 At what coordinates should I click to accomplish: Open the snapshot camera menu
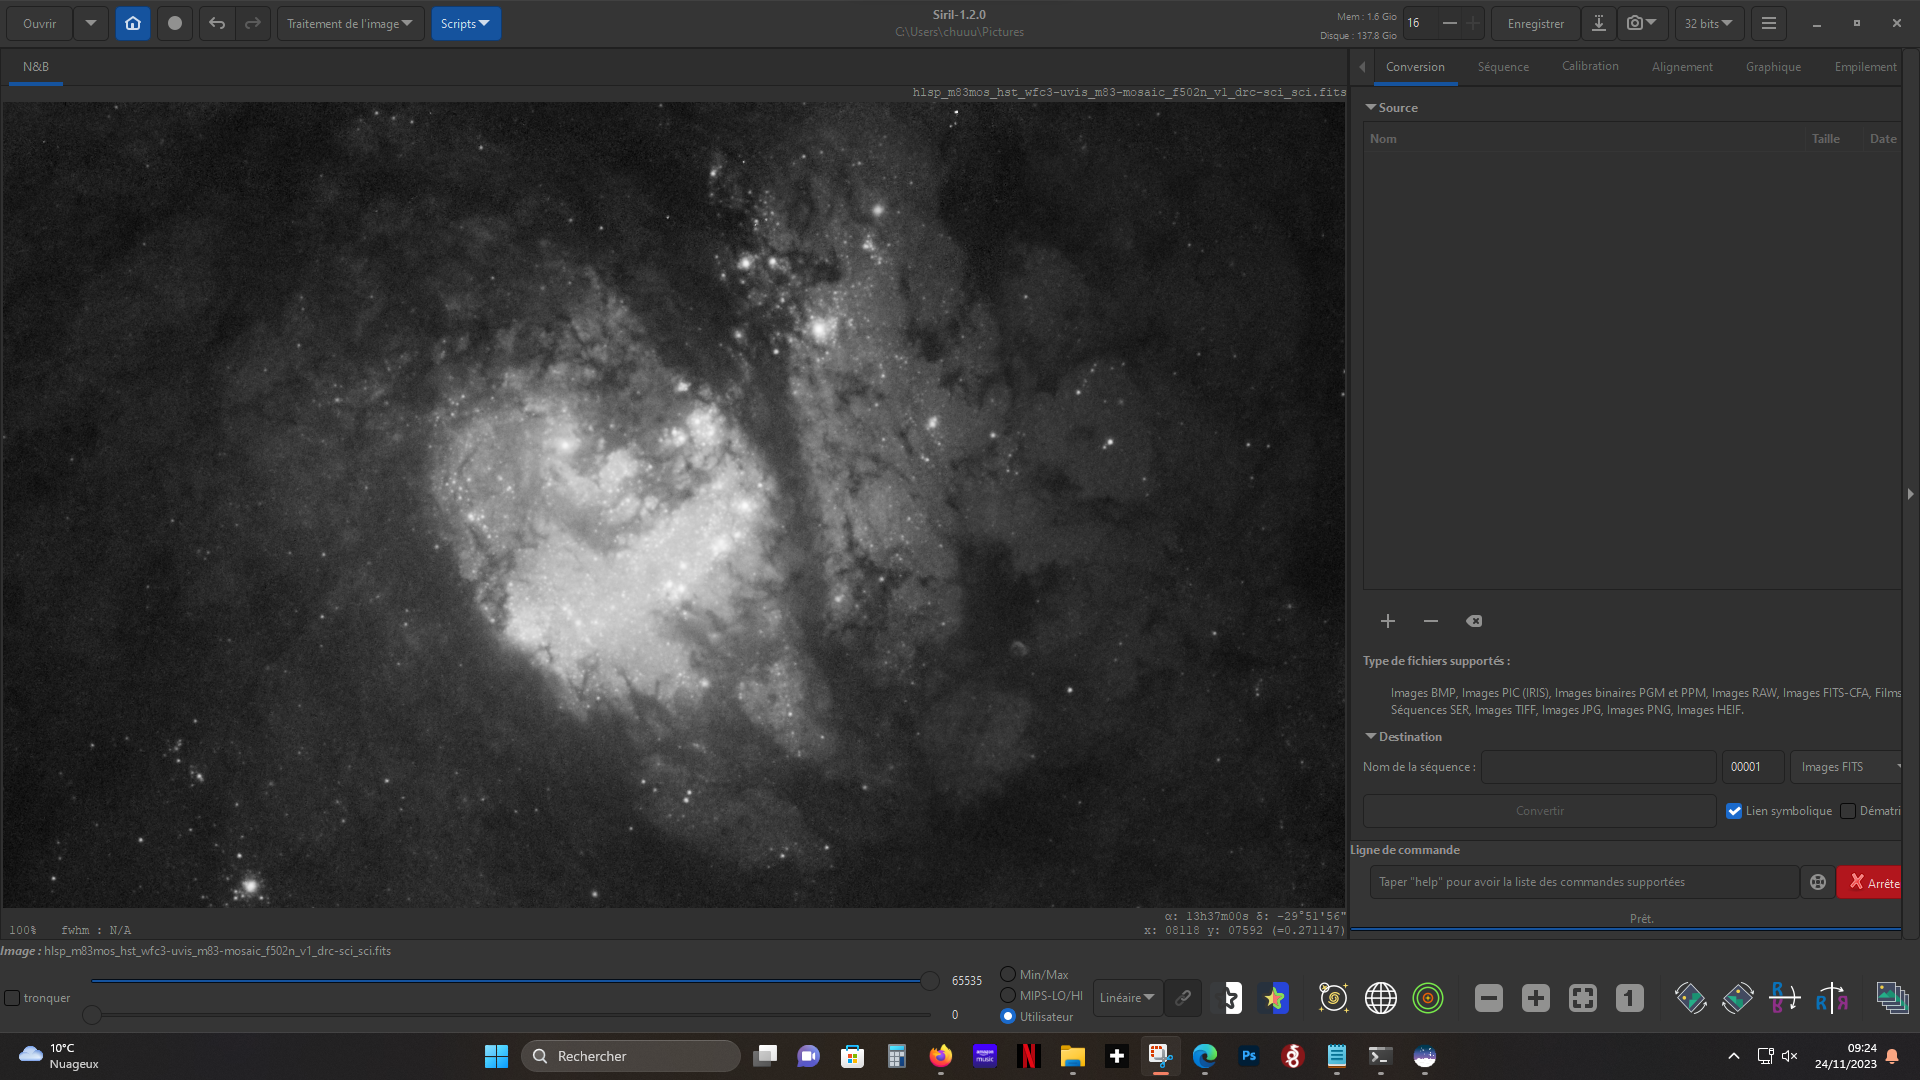pyautogui.click(x=1641, y=23)
